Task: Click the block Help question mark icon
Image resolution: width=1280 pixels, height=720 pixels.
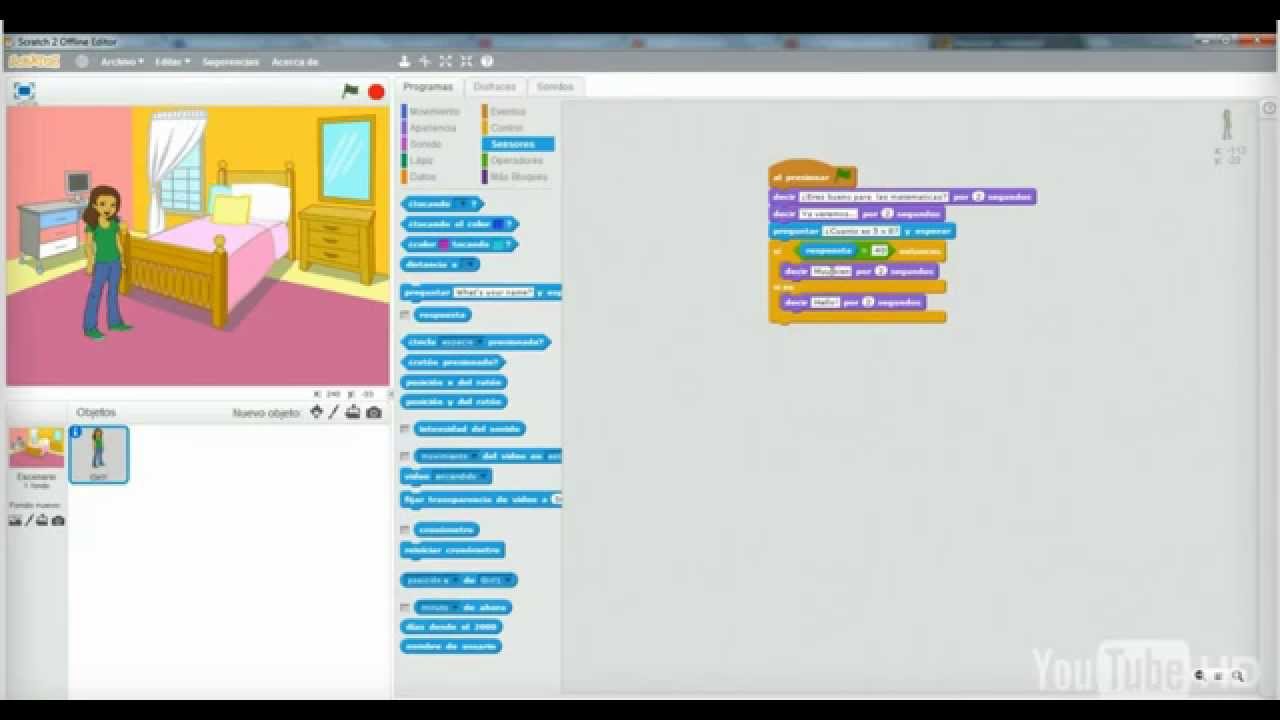Action: point(487,62)
